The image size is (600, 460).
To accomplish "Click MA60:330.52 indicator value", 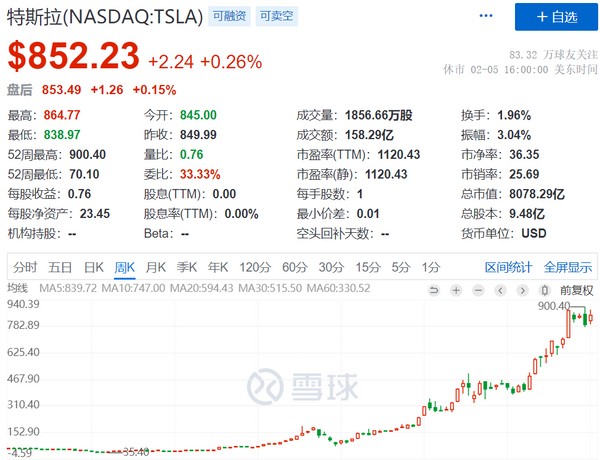I will point(338,288).
